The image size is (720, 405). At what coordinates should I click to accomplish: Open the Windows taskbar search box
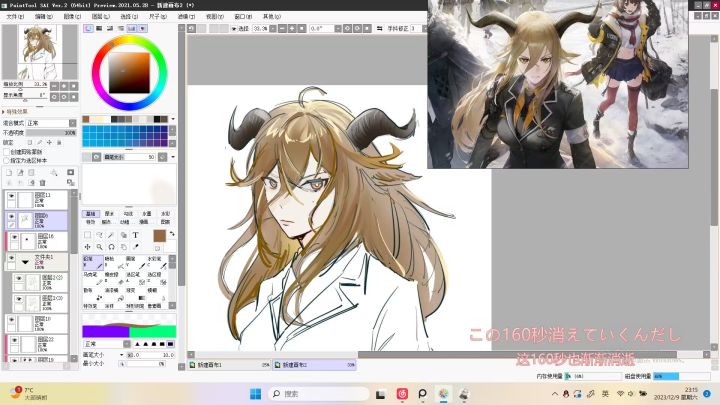[319, 394]
